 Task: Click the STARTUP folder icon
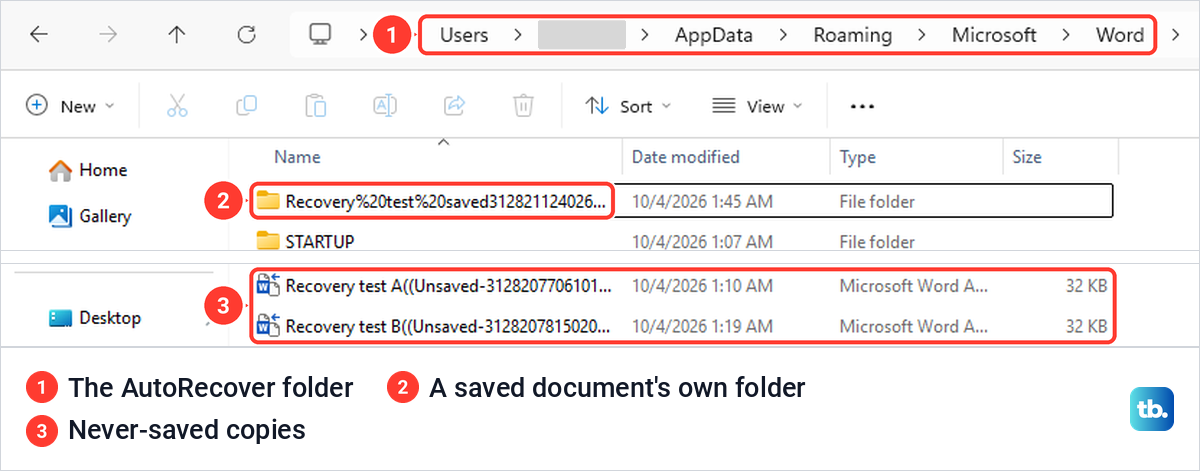coord(268,241)
